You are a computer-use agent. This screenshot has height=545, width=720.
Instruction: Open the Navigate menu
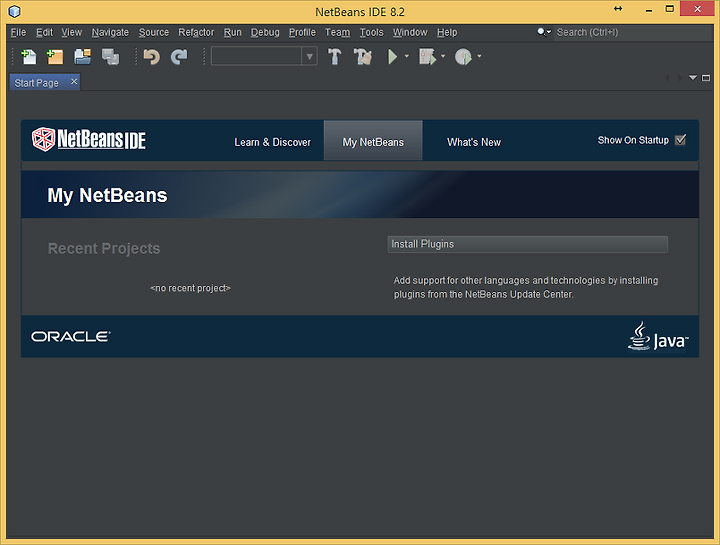[110, 33]
